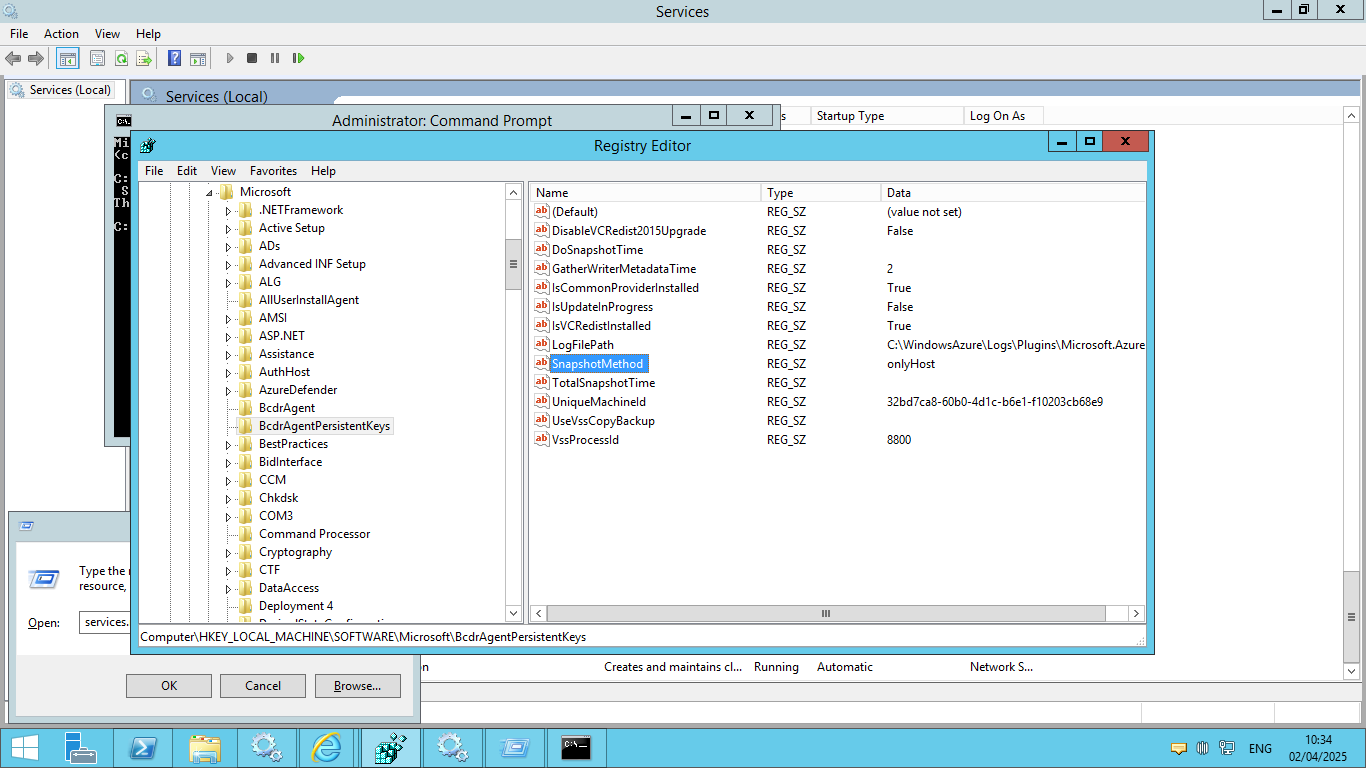Click Cancel in the Run dialog
1366x768 pixels.
pyautogui.click(x=263, y=686)
